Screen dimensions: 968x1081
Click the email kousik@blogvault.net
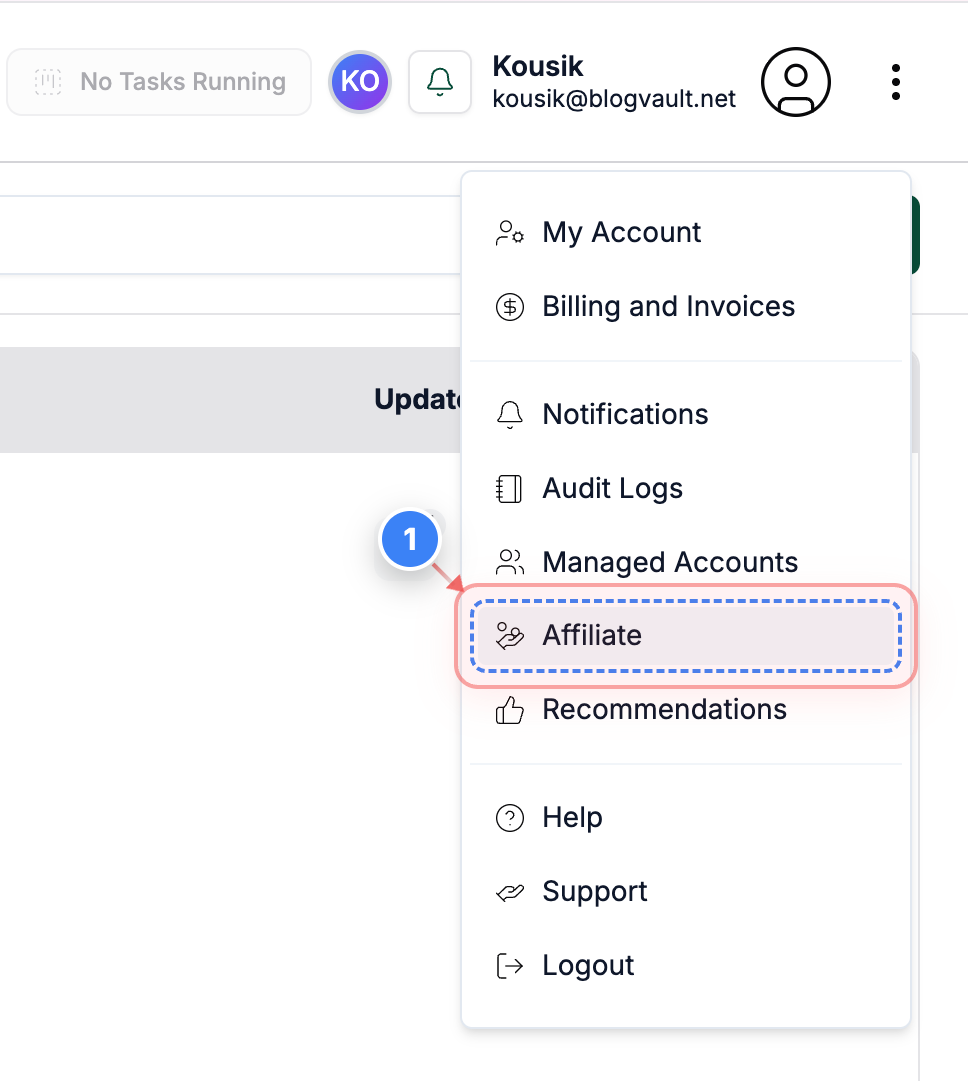613,98
